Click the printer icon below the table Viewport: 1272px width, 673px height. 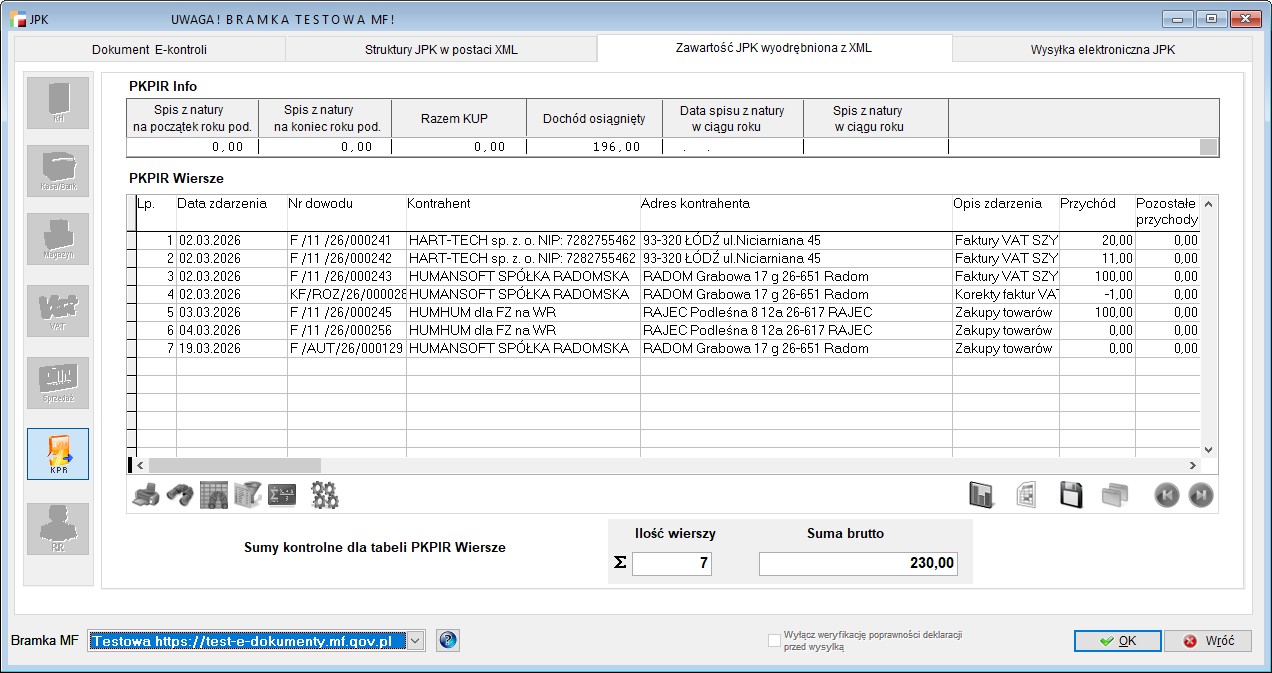[146, 495]
